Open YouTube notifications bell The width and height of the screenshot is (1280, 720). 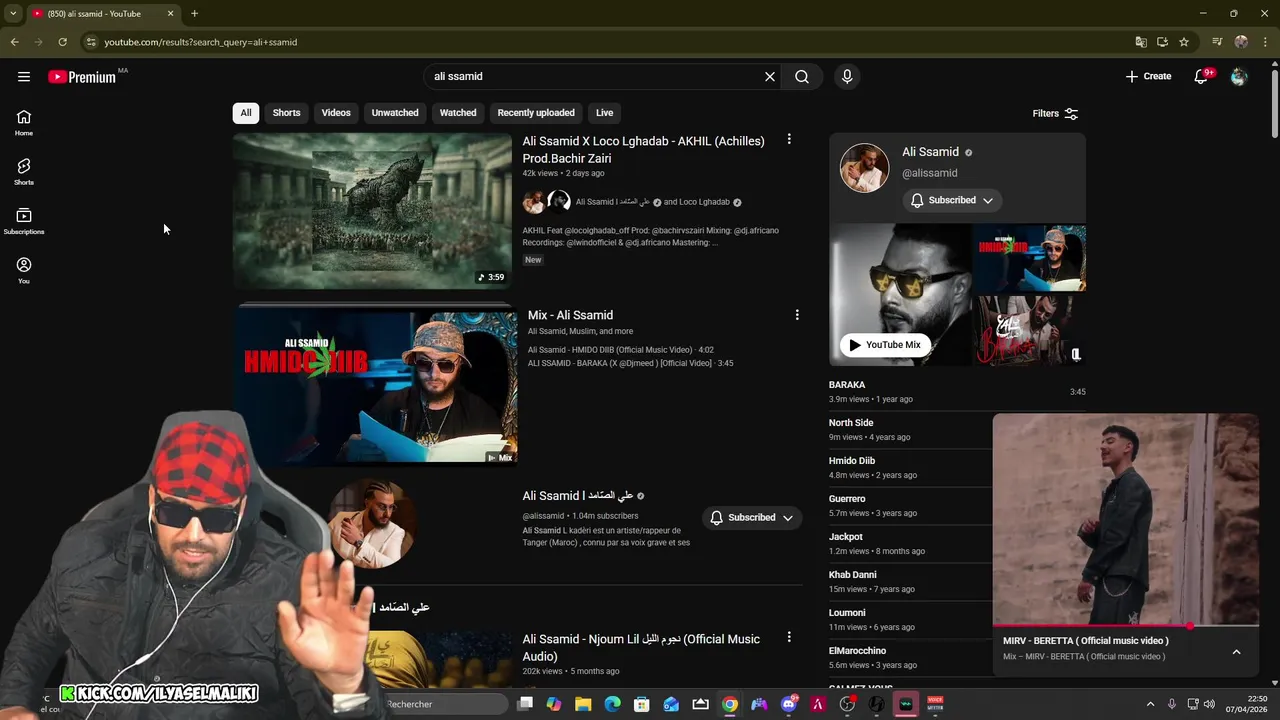pos(1202,77)
